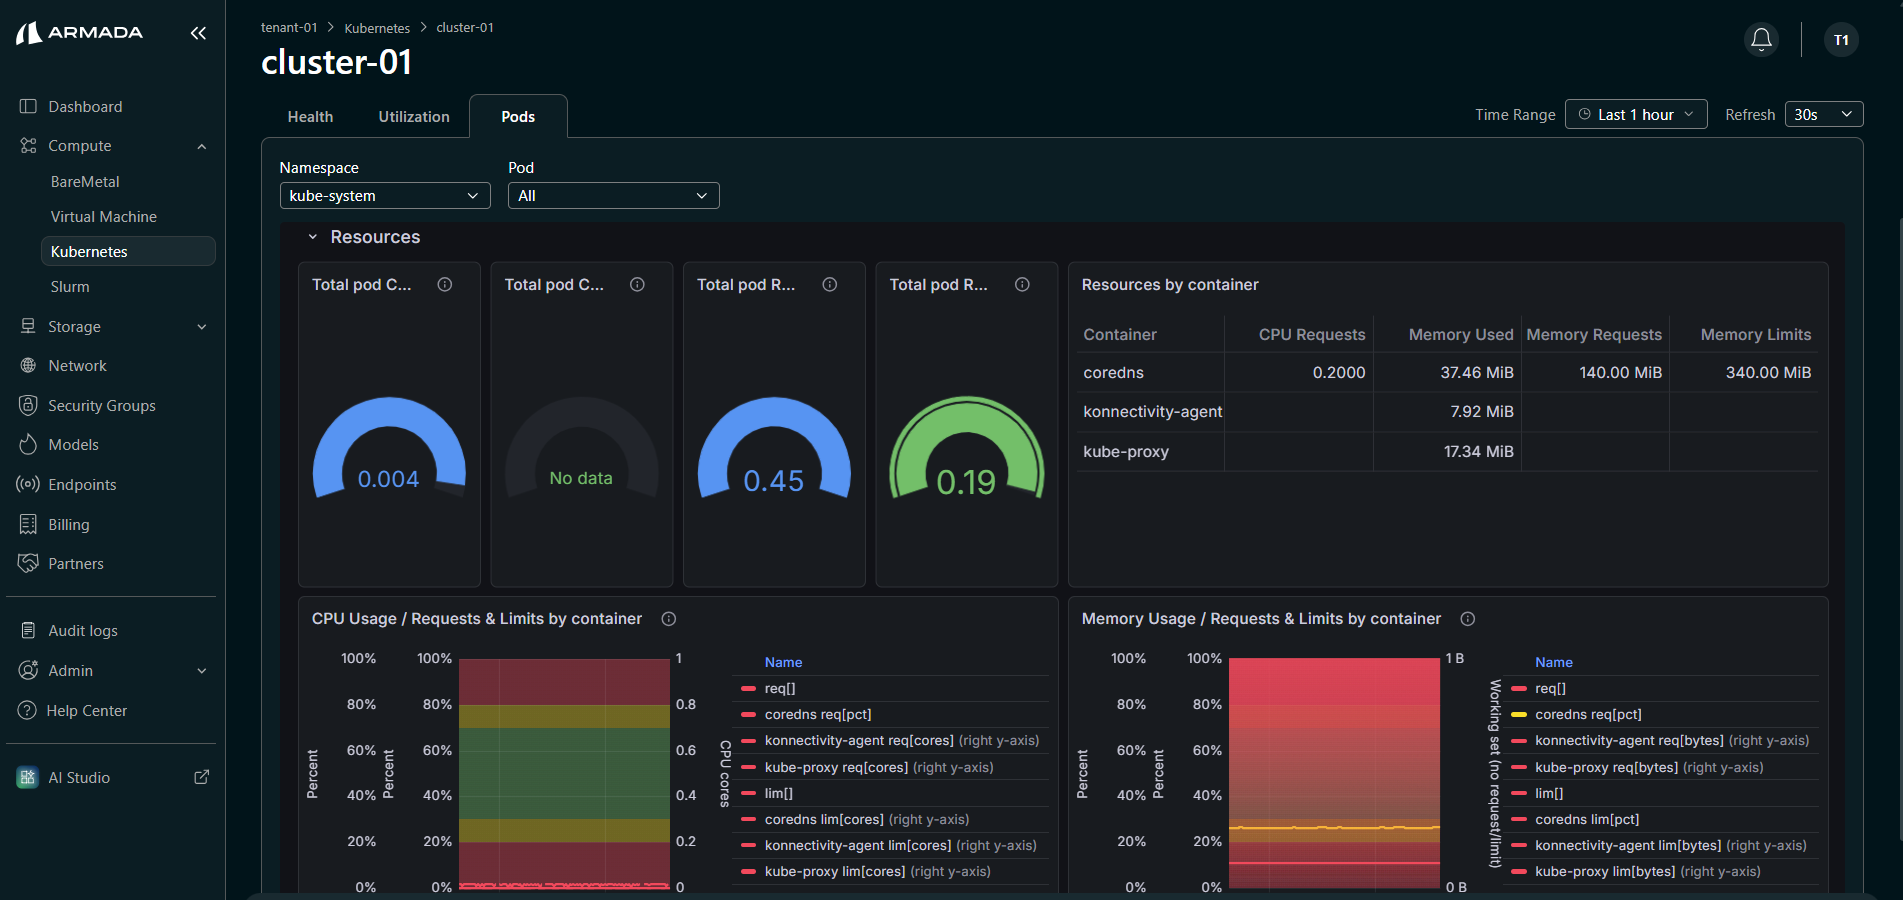Collapse the Resources section
This screenshot has width=1903, height=900.
[313, 237]
